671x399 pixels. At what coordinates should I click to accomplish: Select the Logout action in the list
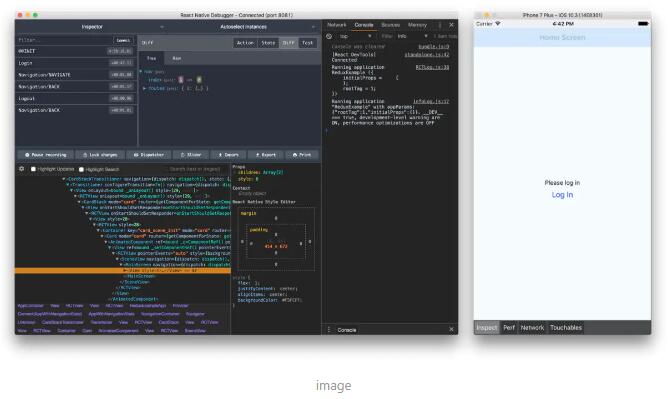[x=76, y=98]
